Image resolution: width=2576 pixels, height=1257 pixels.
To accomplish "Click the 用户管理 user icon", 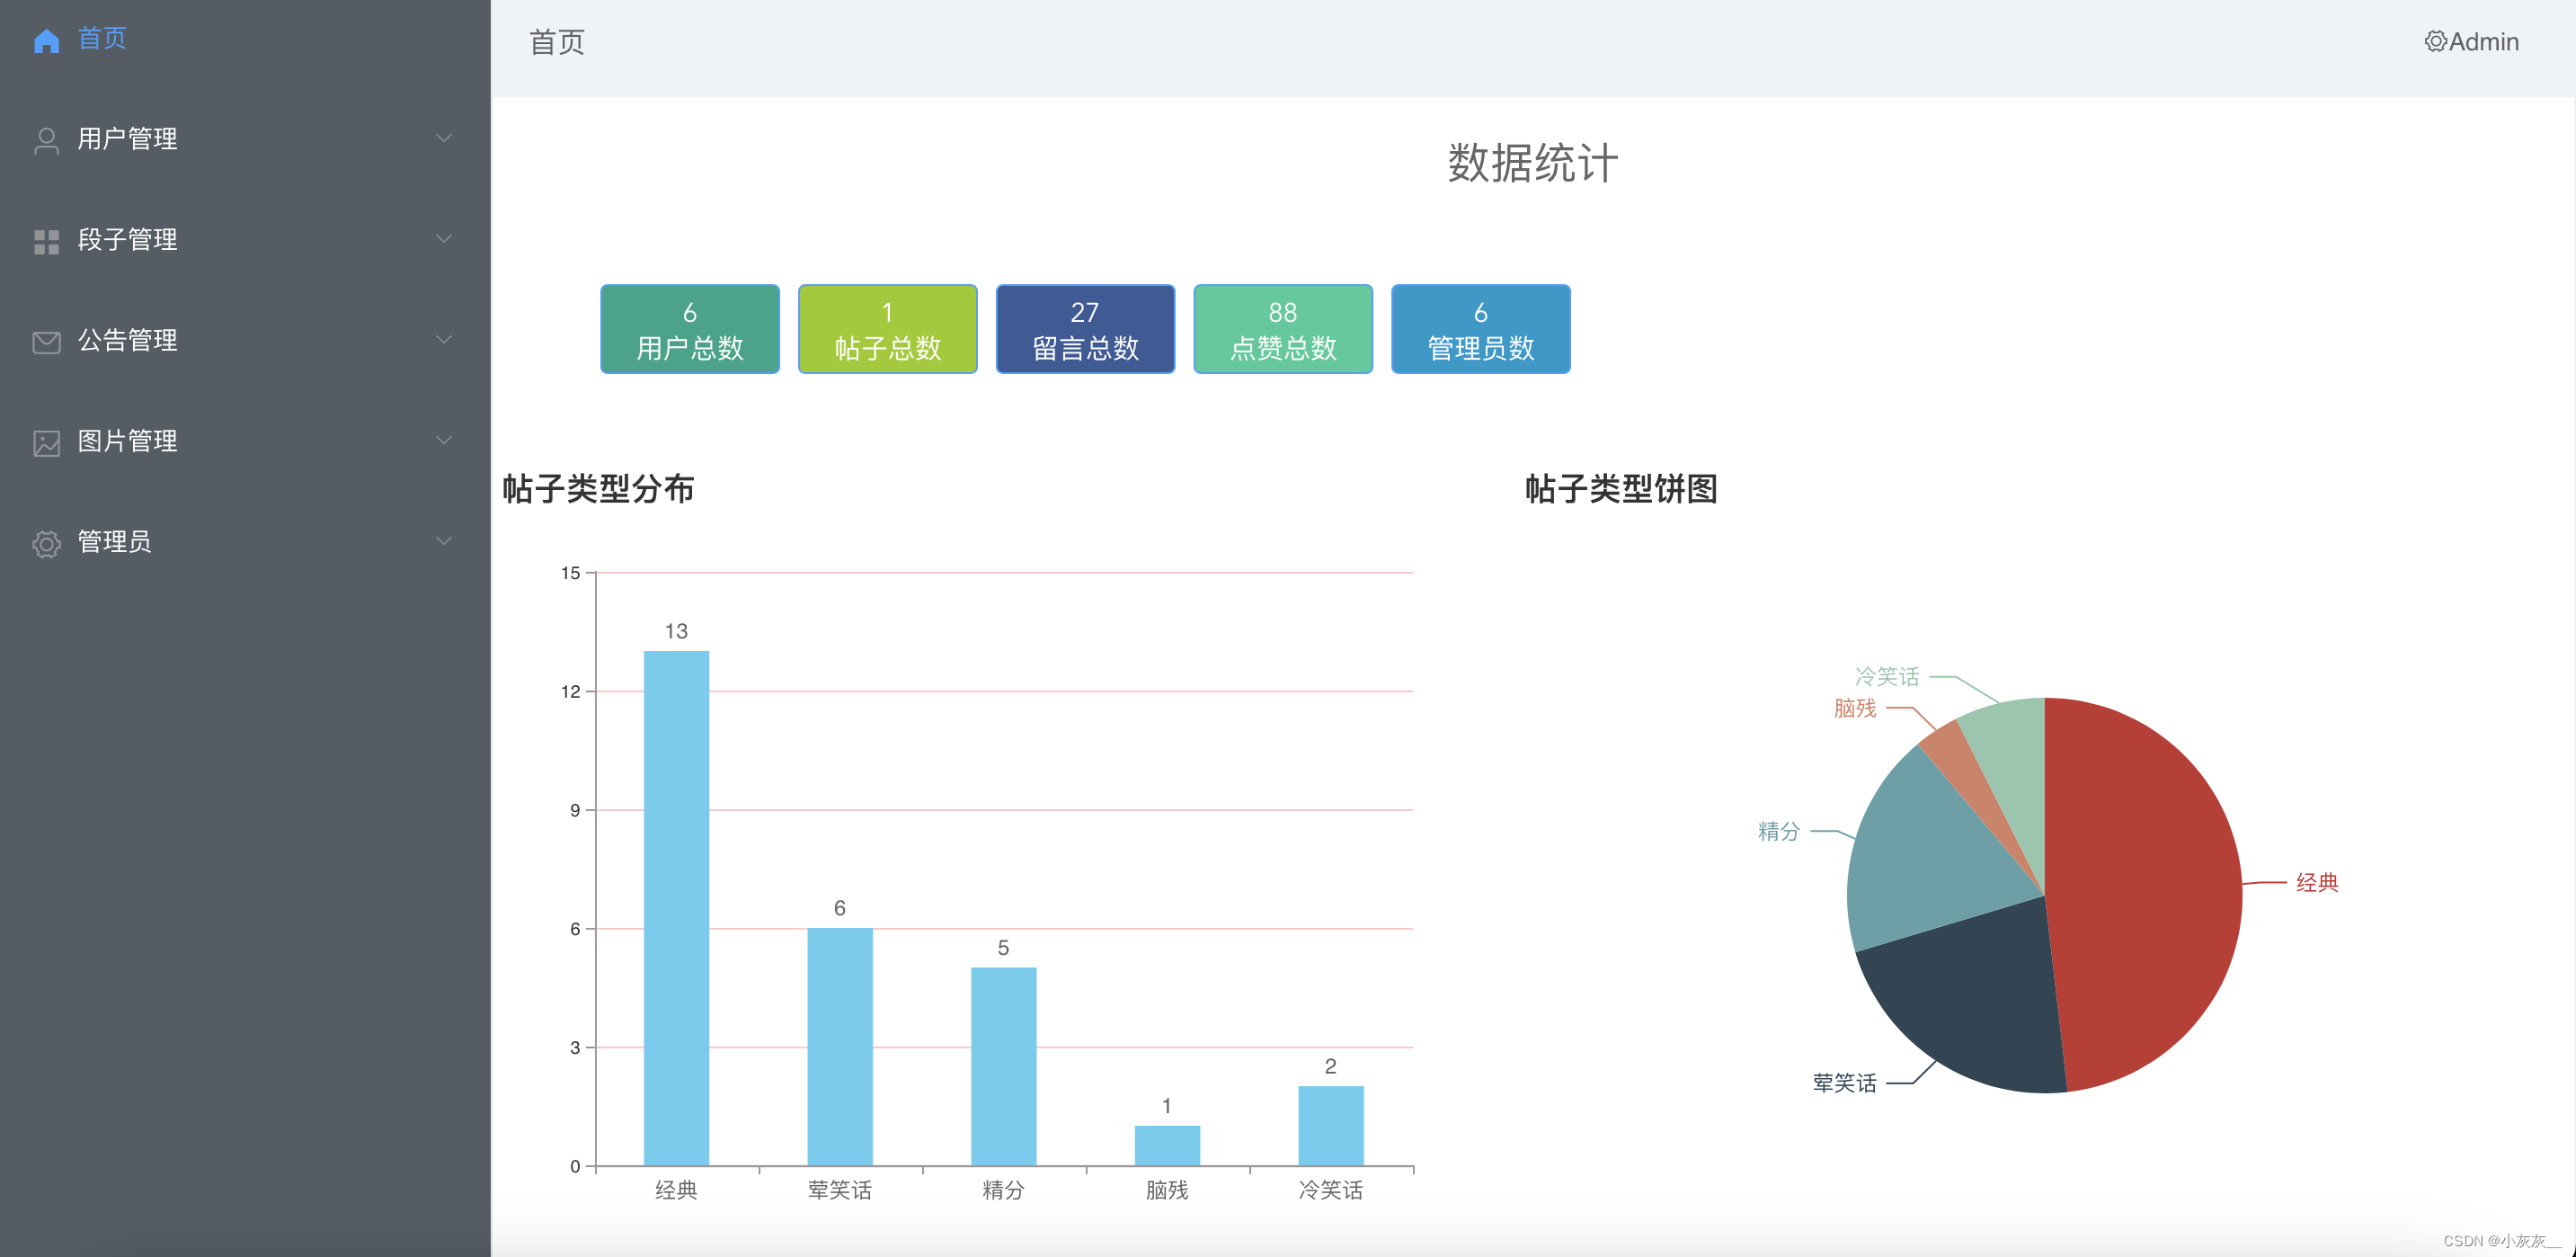I will [46, 139].
